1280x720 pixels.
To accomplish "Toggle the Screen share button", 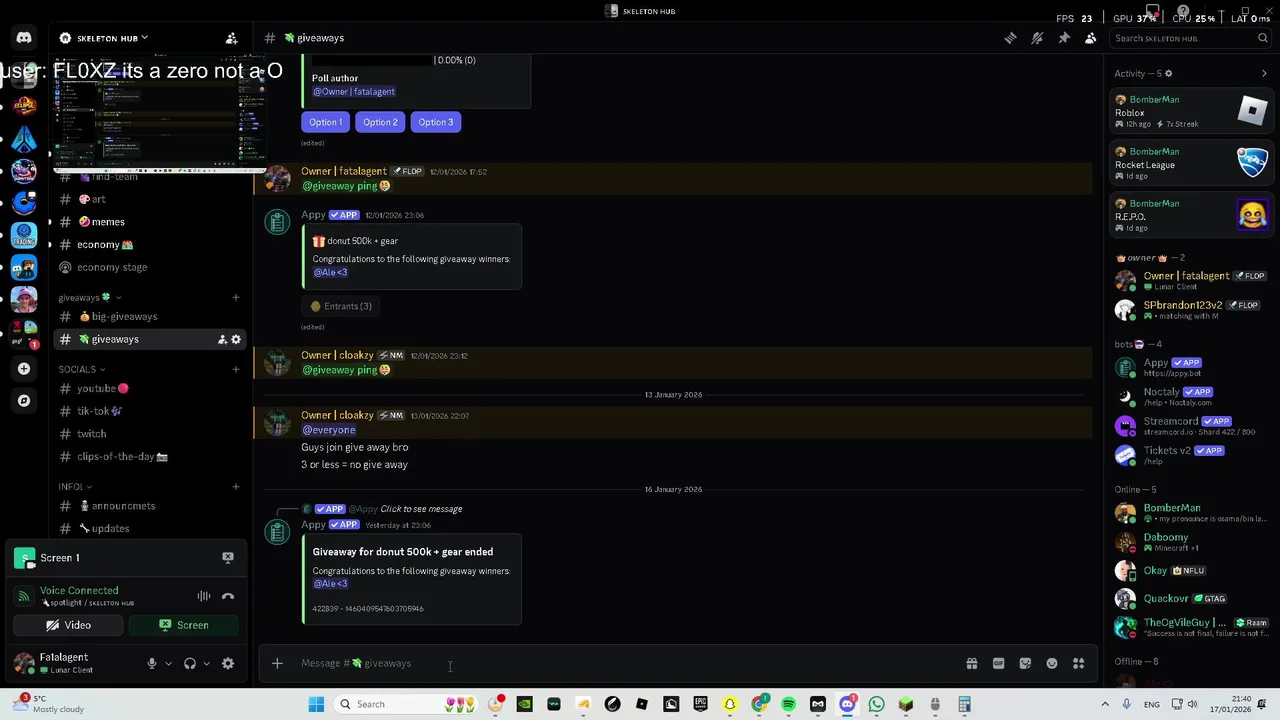I will click(x=184, y=625).
